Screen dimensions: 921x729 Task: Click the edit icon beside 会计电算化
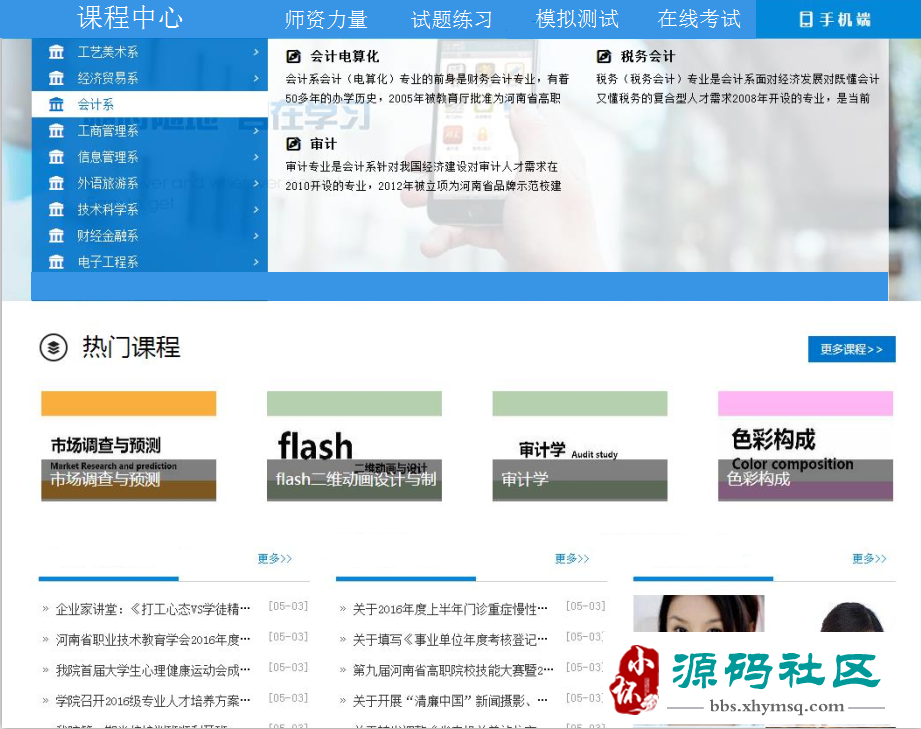tap(293, 56)
